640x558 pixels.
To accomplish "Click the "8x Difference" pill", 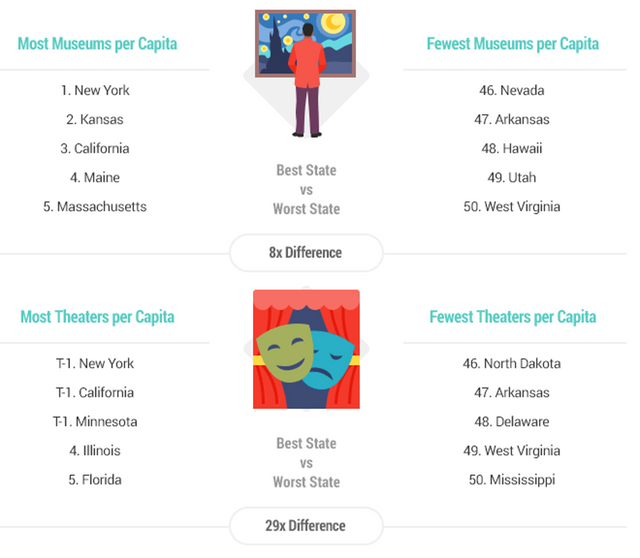I will [306, 252].
